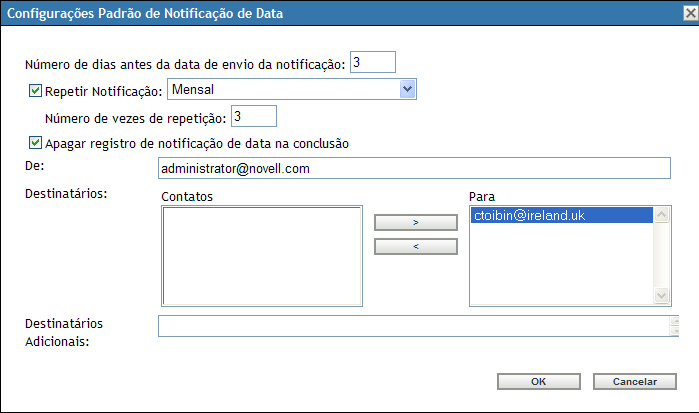Click the Para list scroll-down arrow
The height and width of the screenshot is (413, 699).
coord(661,296)
